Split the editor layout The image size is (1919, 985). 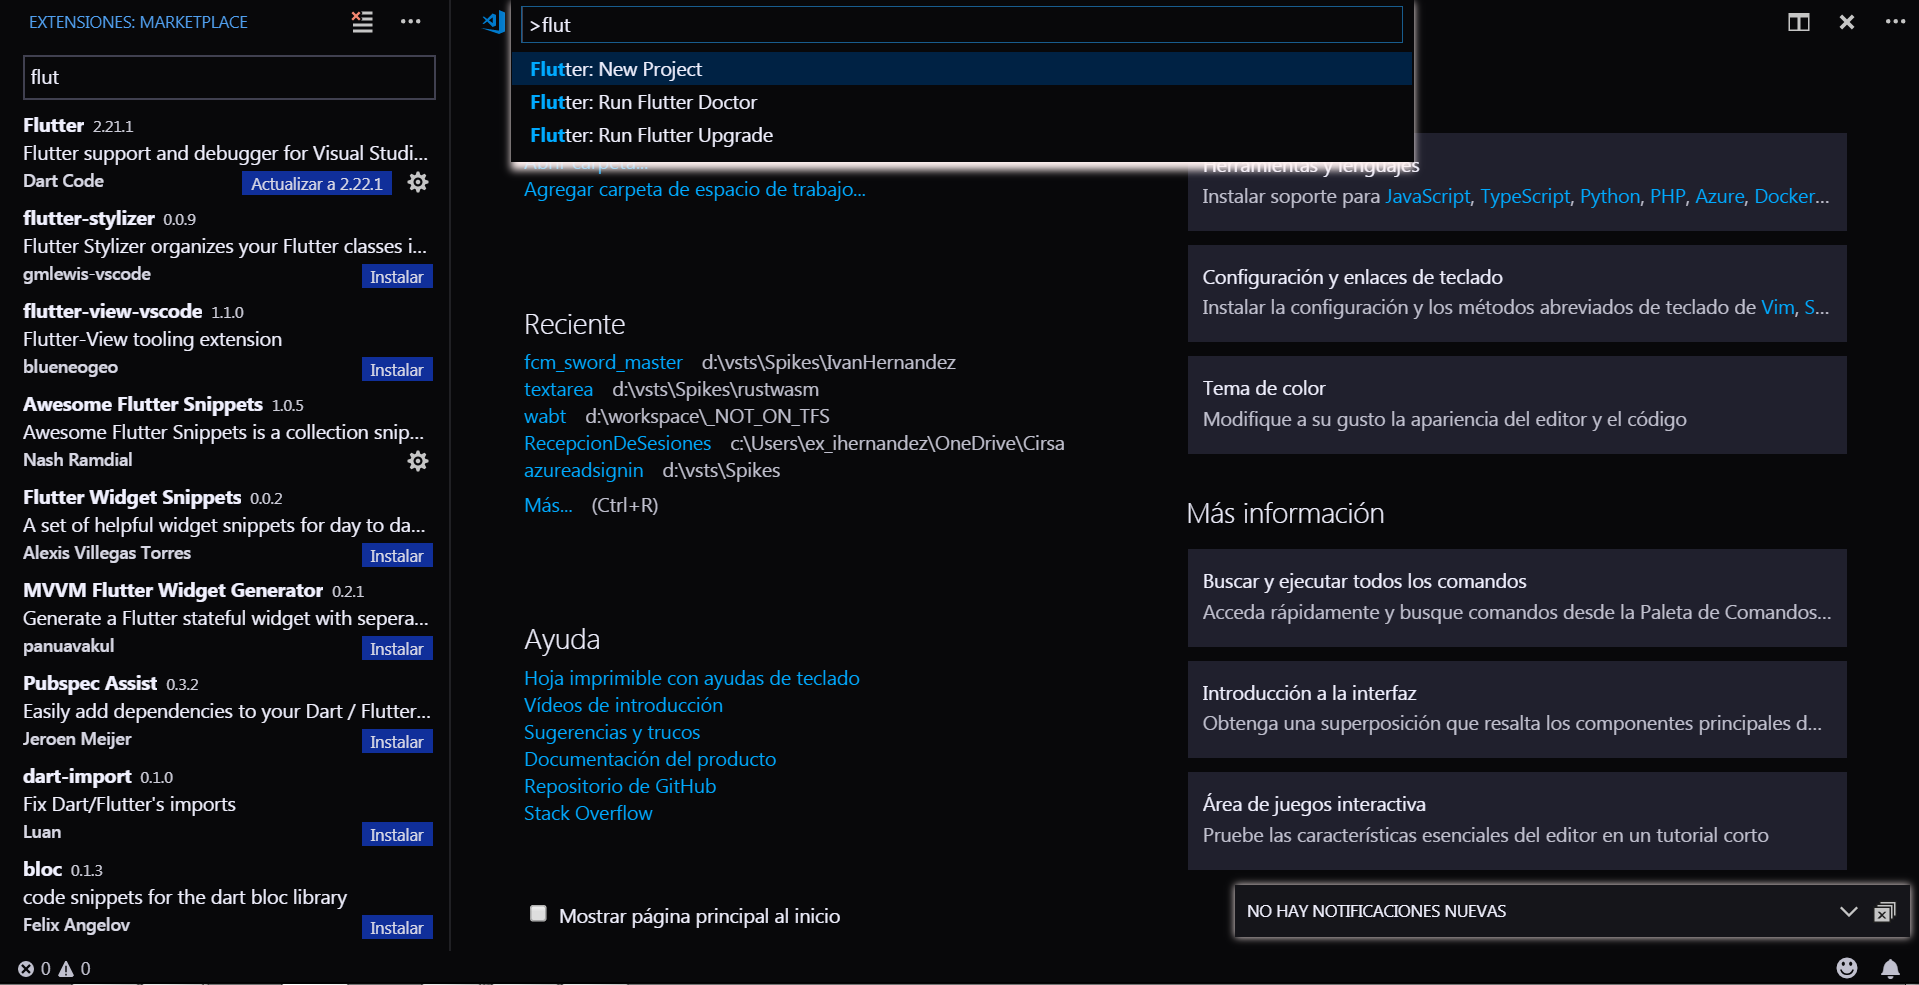point(1798,22)
